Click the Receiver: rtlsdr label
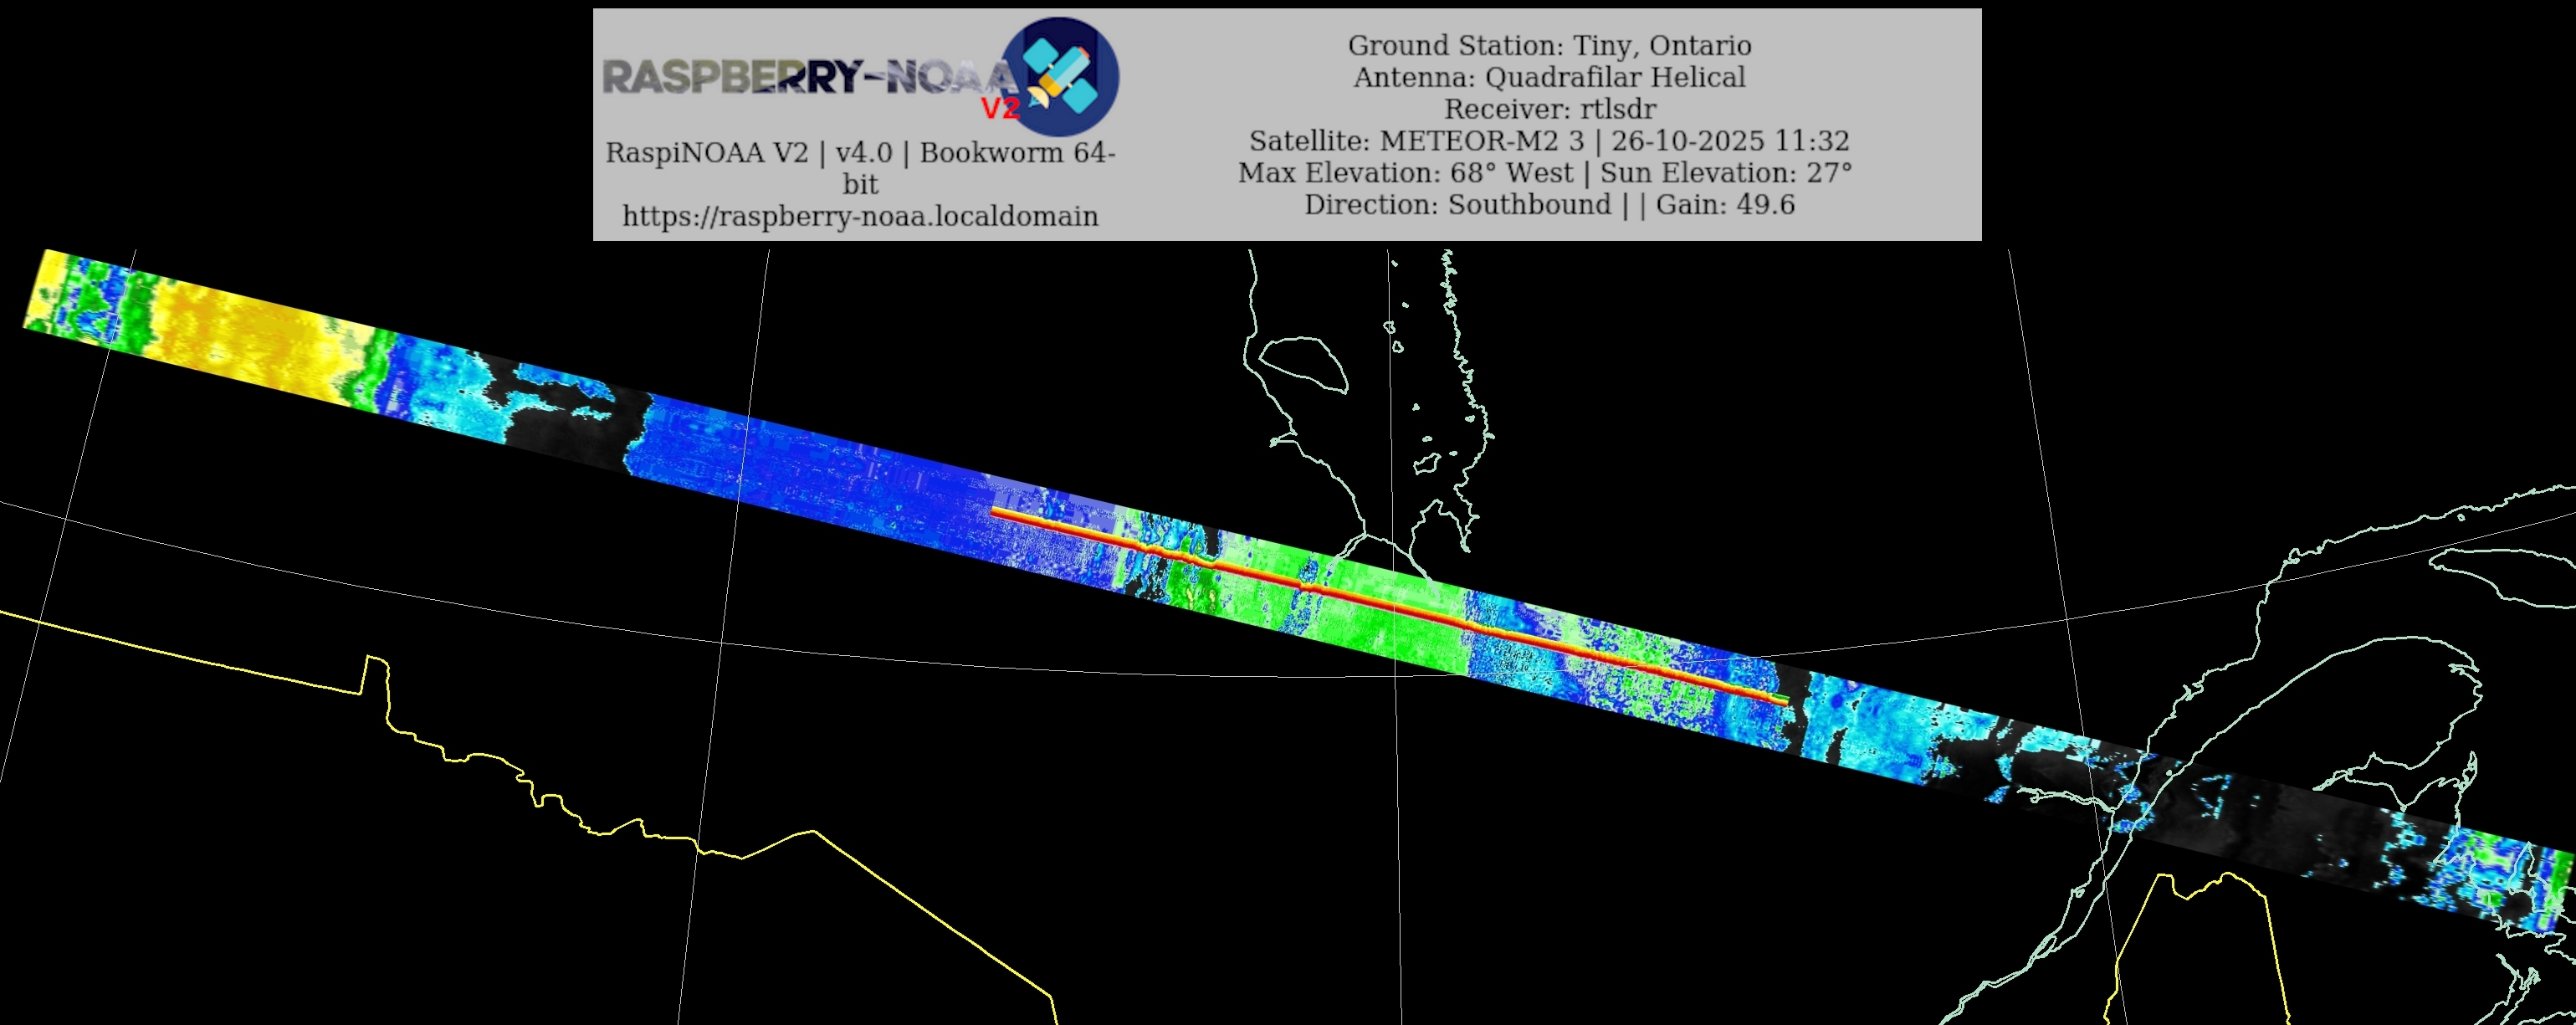 click(x=1549, y=109)
